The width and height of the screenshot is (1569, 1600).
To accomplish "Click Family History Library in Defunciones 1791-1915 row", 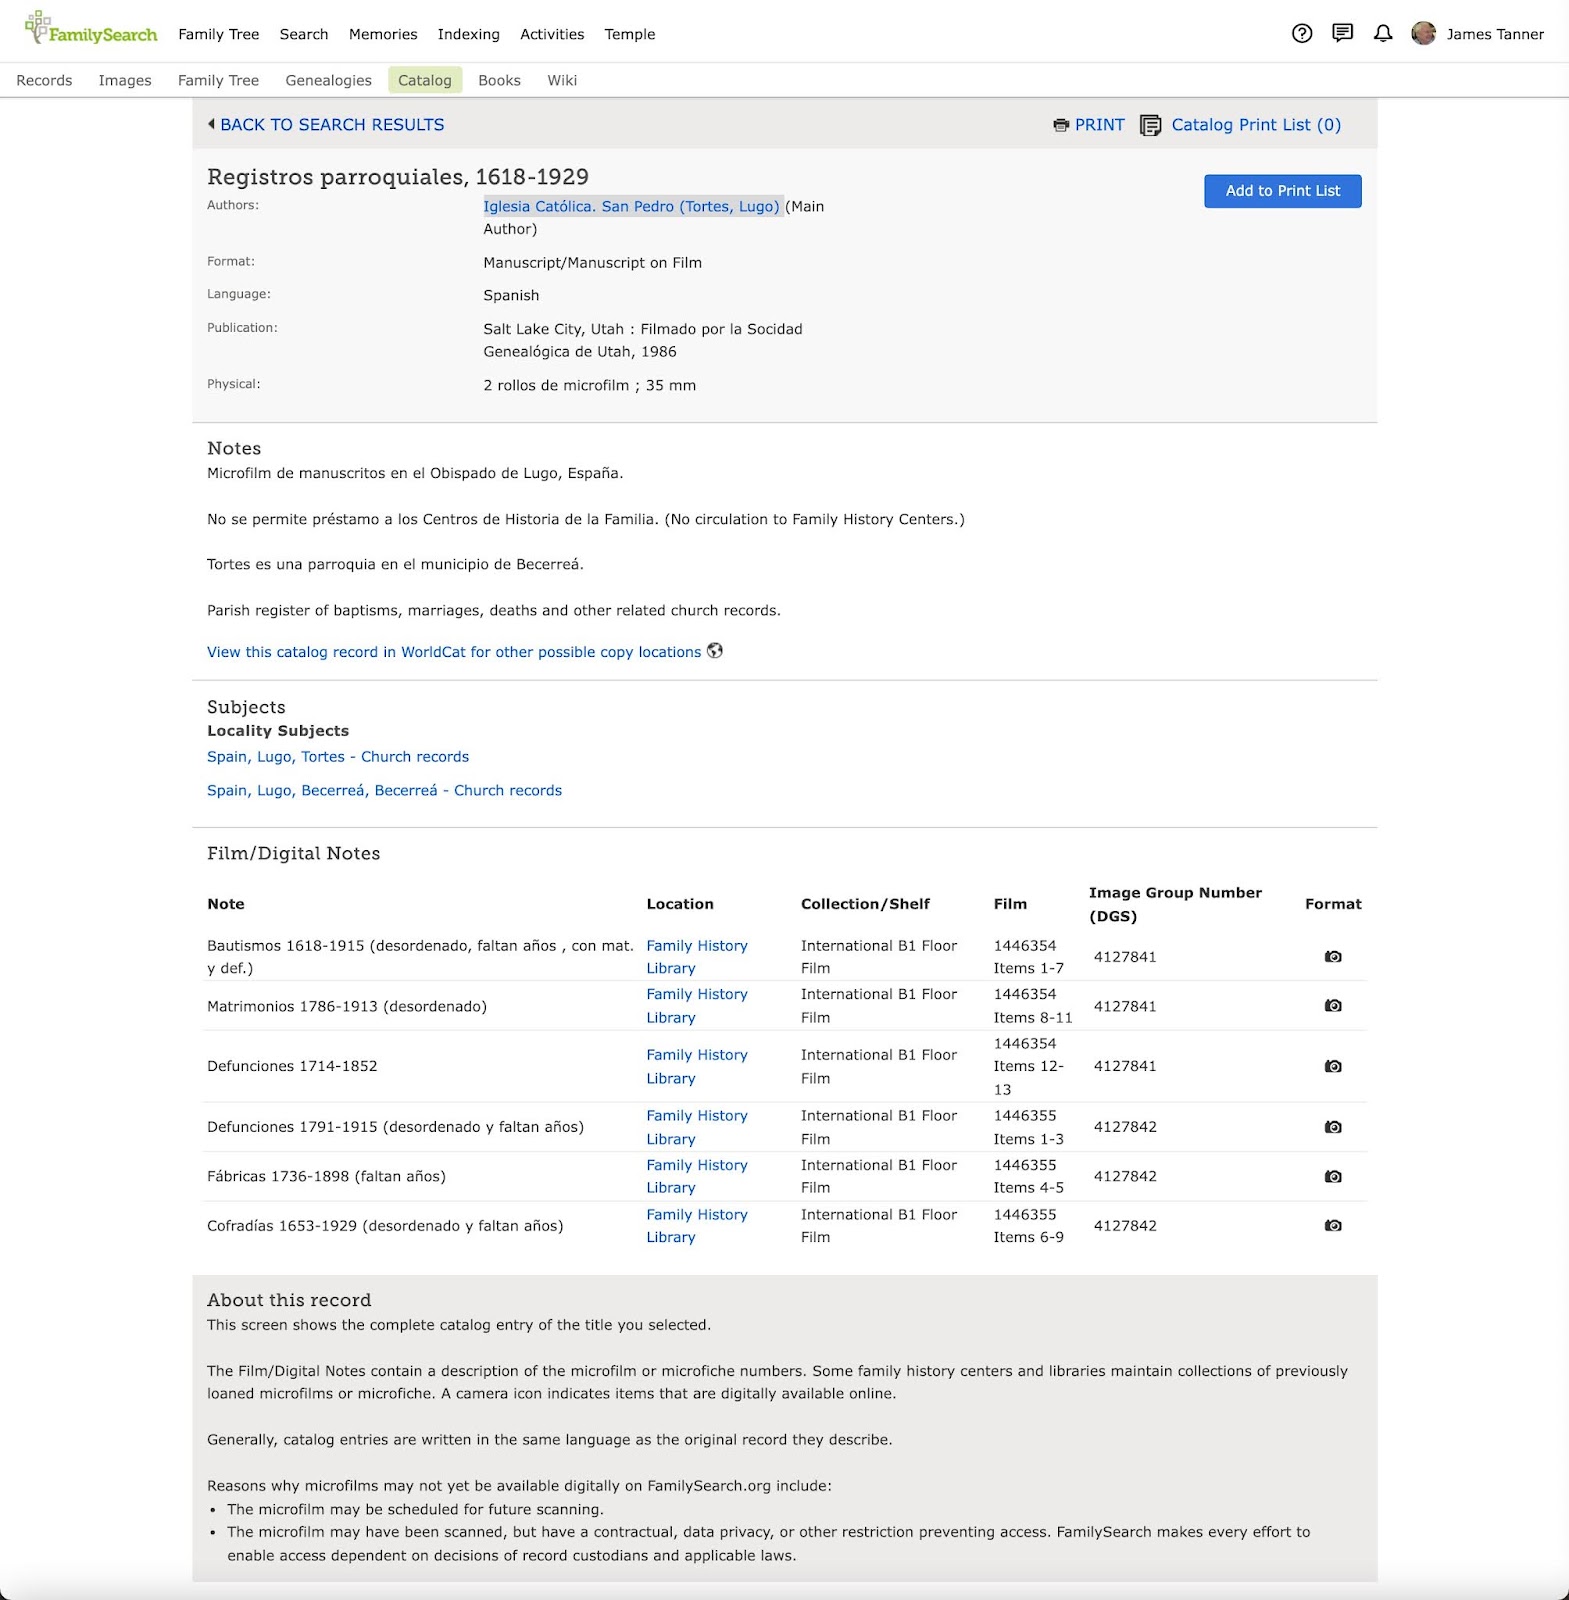I will [697, 1127].
